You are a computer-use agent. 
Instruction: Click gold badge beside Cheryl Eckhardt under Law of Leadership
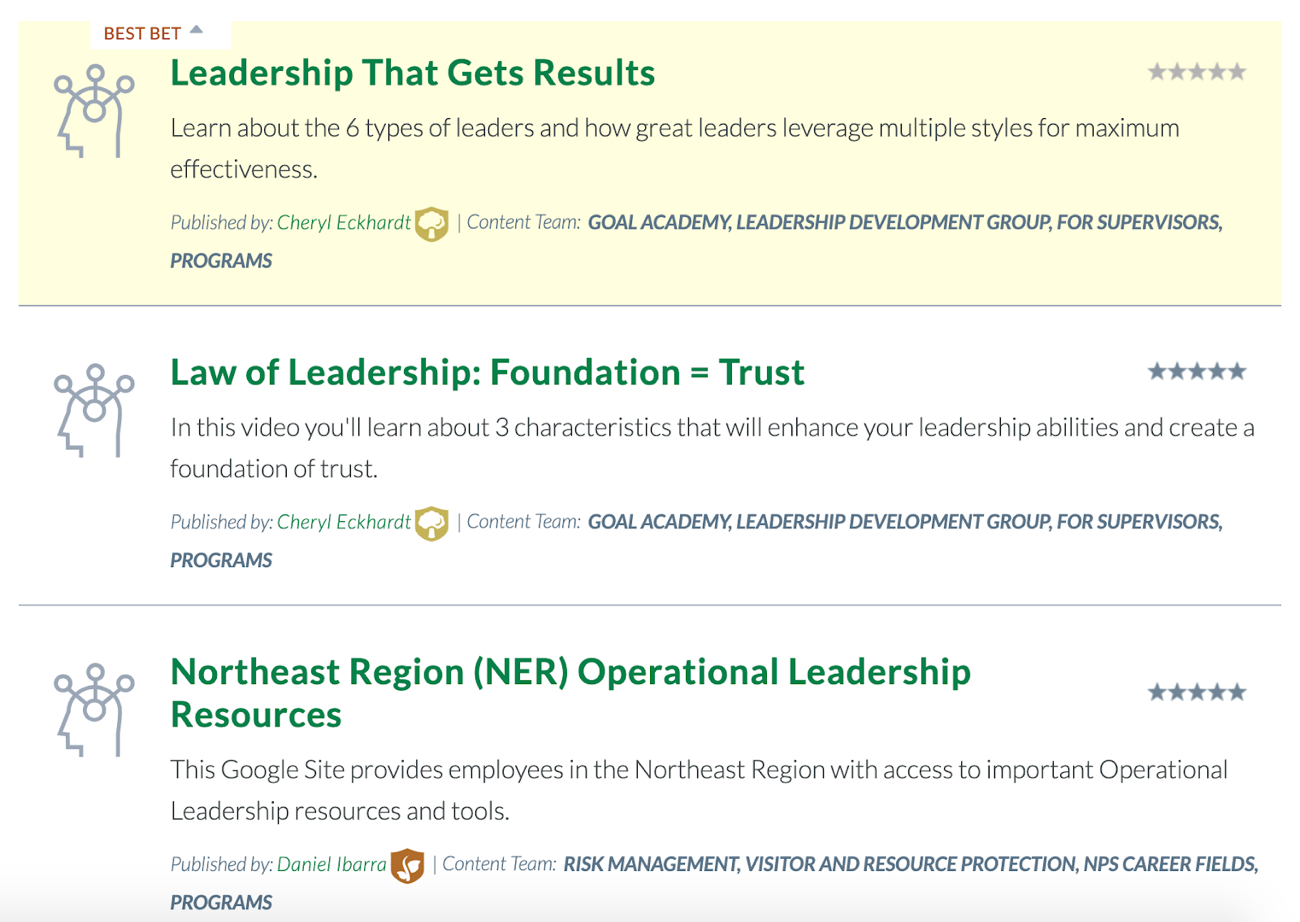tap(432, 522)
